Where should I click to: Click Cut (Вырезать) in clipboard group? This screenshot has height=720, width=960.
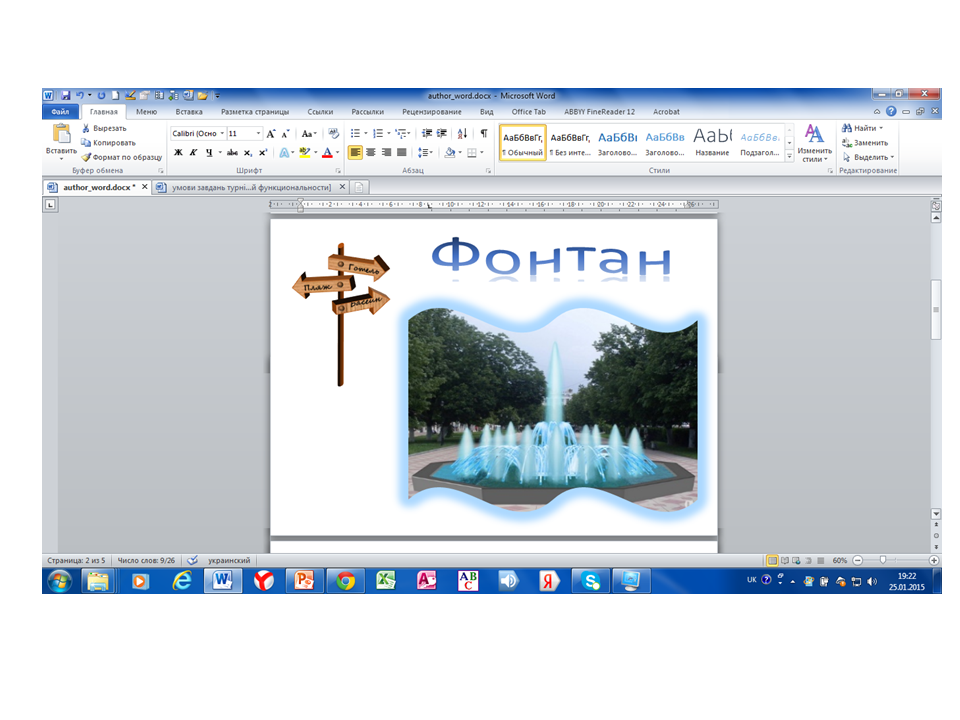[x=104, y=129]
